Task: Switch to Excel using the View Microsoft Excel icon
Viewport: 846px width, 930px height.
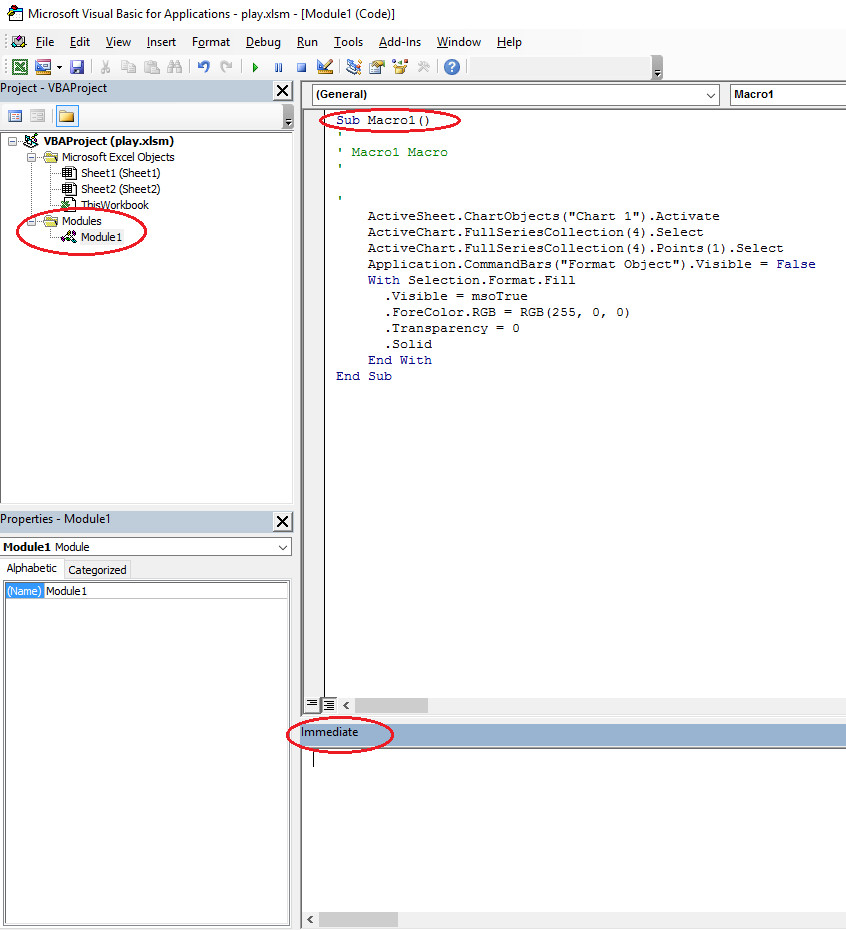Action: coord(19,67)
